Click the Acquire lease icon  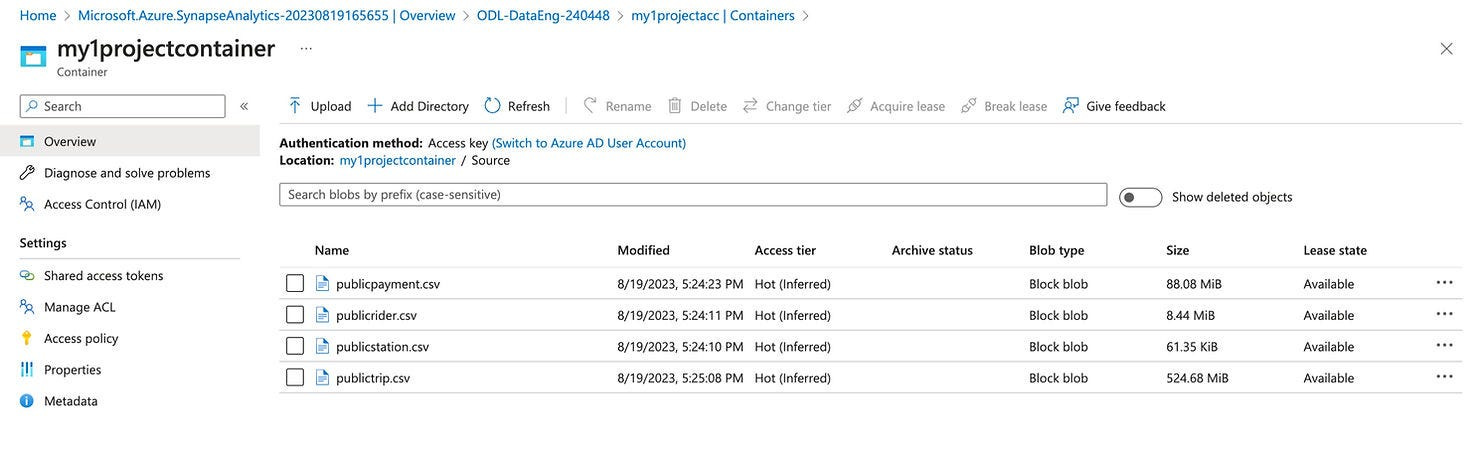(854, 106)
